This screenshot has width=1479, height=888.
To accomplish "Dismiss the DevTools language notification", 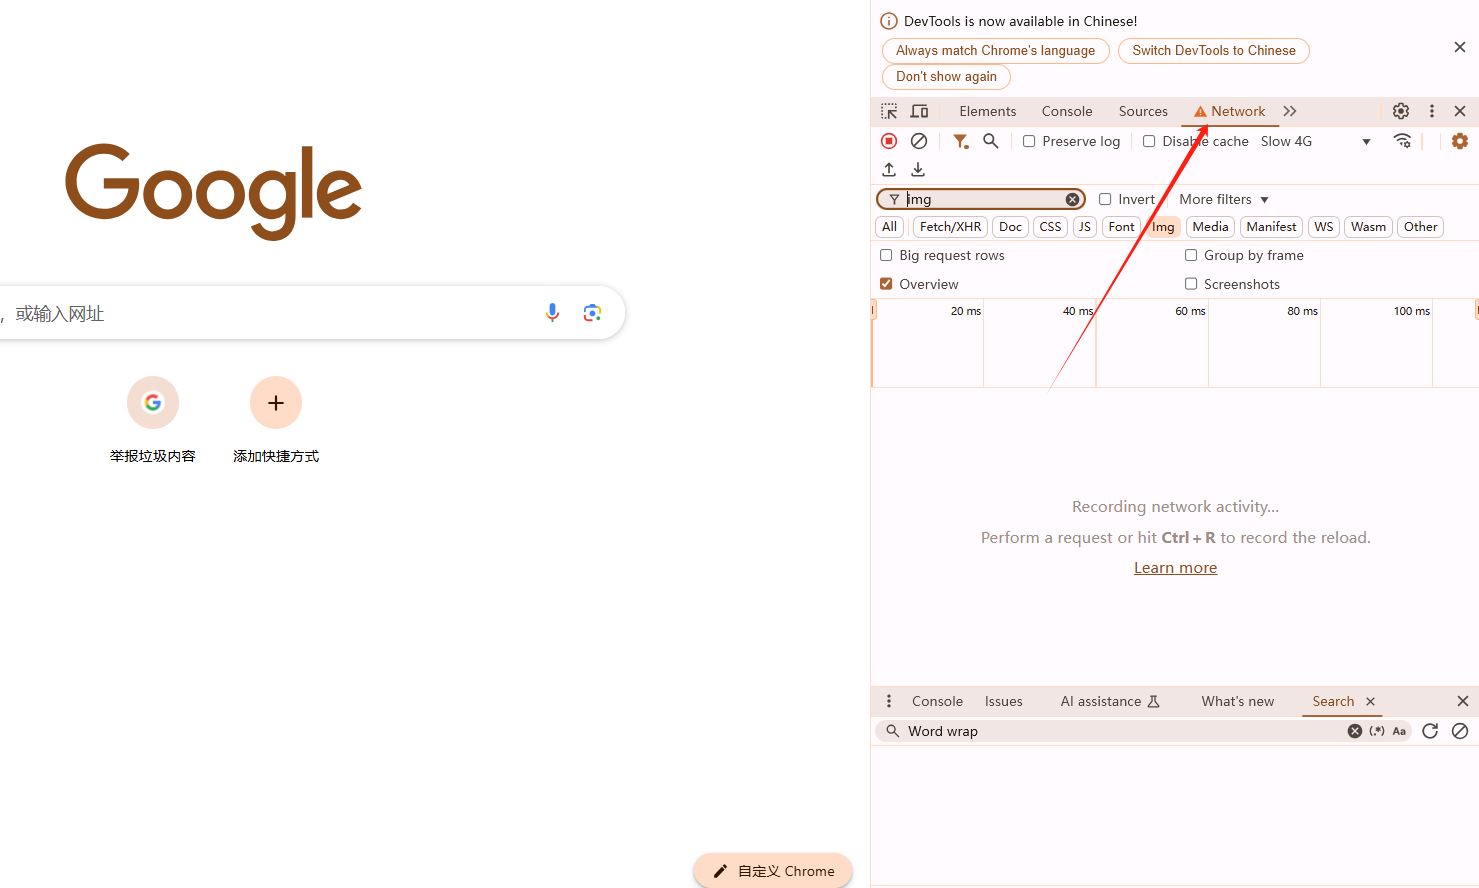I will [1460, 47].
